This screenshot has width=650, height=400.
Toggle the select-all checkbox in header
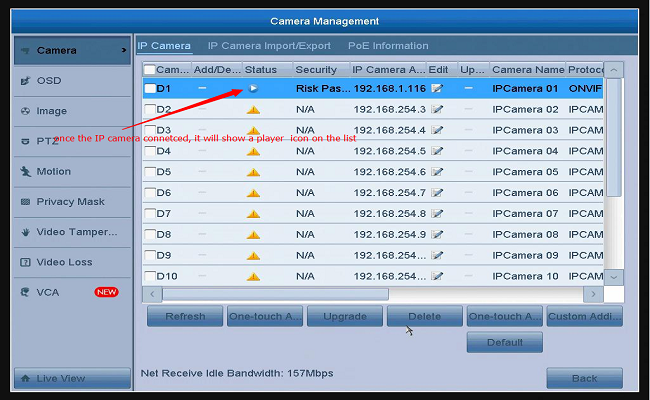pyautogui.click(x=150, y=70)
